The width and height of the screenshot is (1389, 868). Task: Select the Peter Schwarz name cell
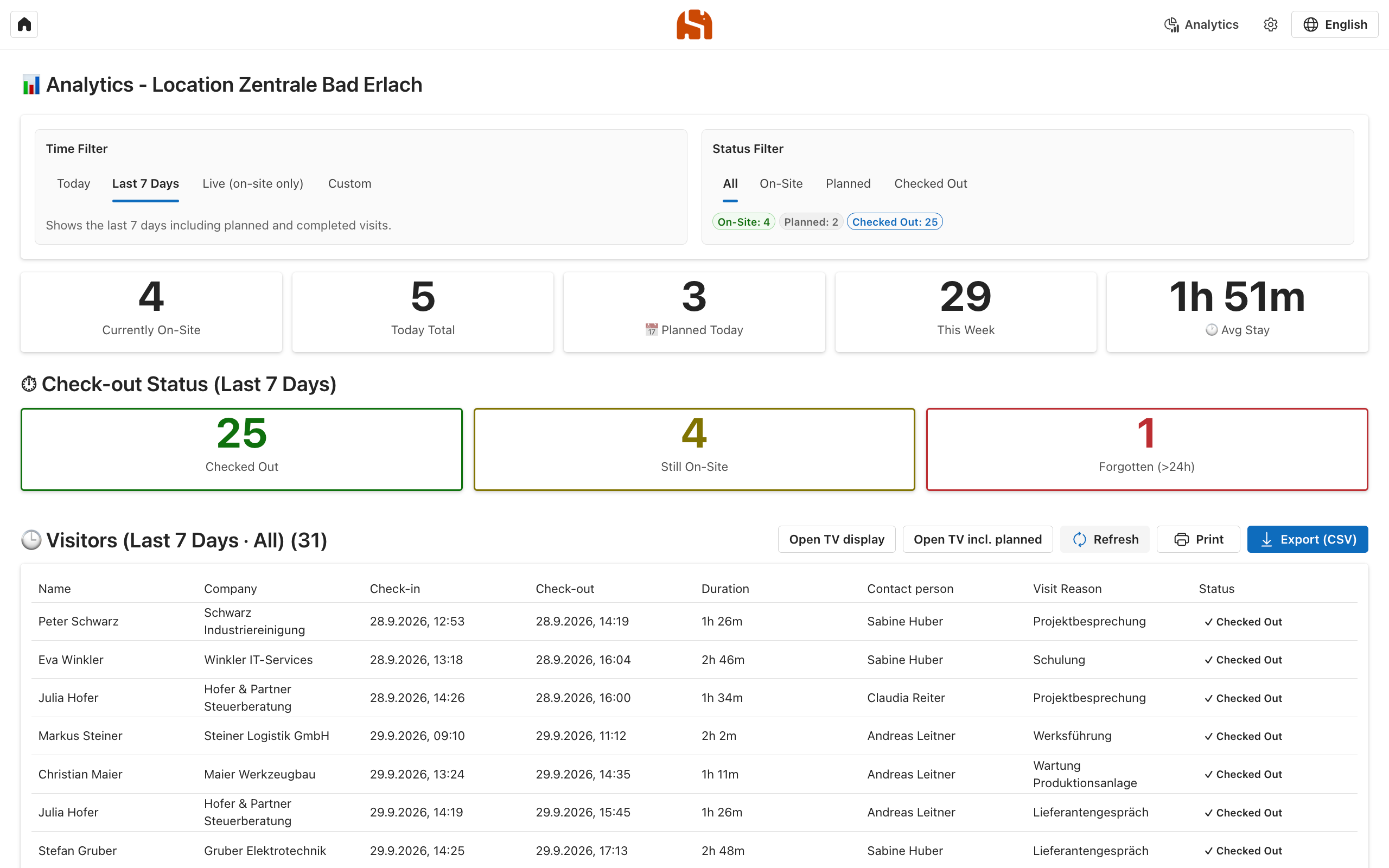tap(78, 622)
